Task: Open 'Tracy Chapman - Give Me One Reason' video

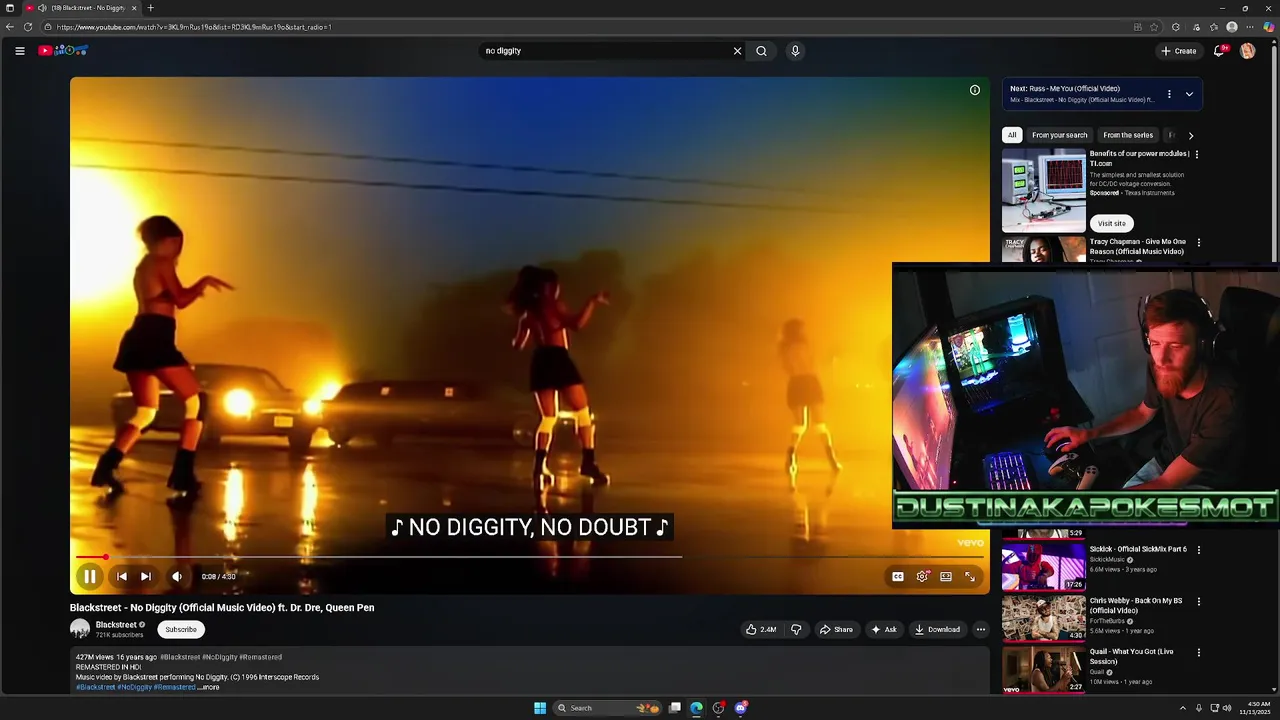Action: tap(1138, 246)
